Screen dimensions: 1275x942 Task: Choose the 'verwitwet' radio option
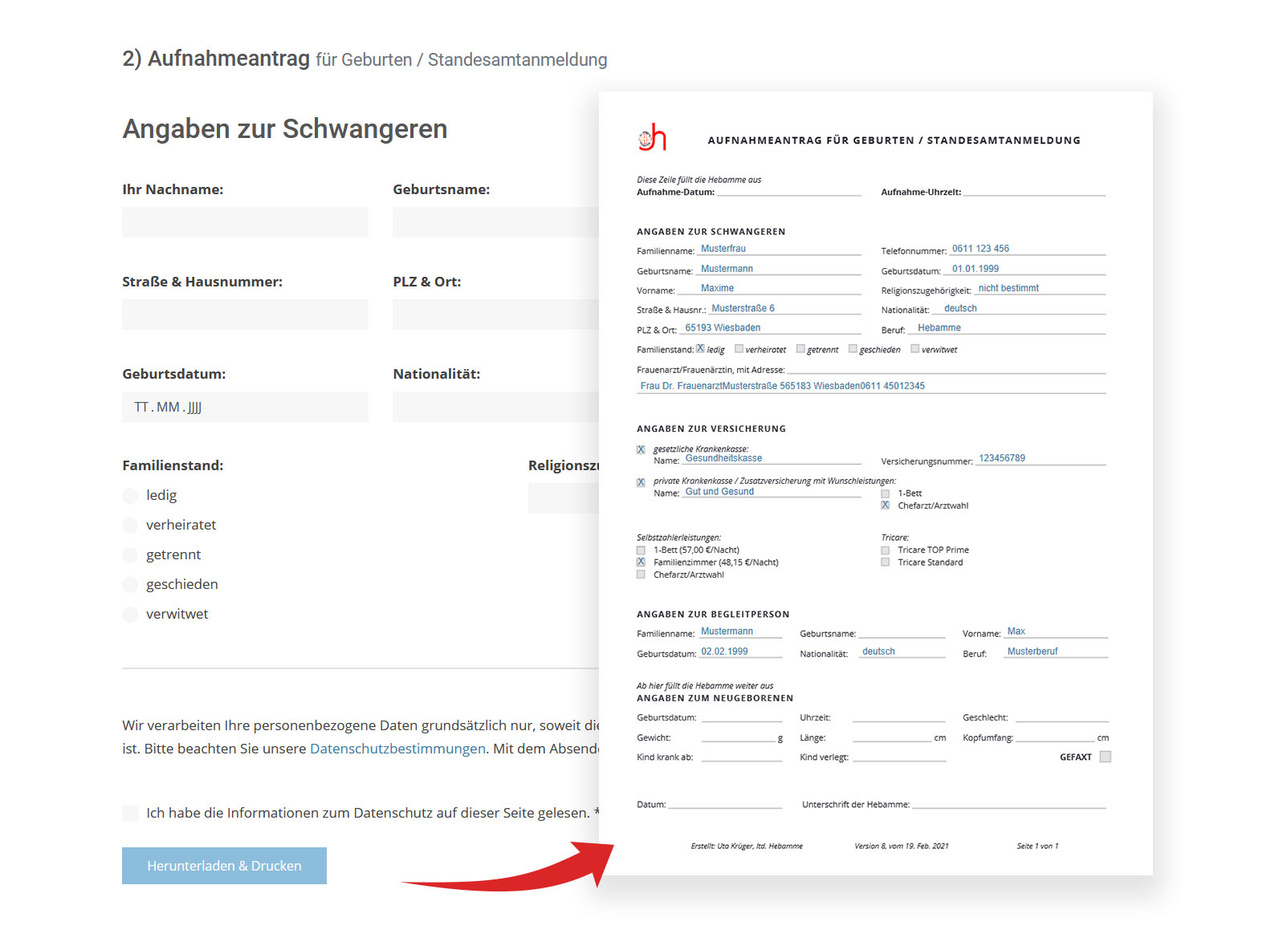130,614
